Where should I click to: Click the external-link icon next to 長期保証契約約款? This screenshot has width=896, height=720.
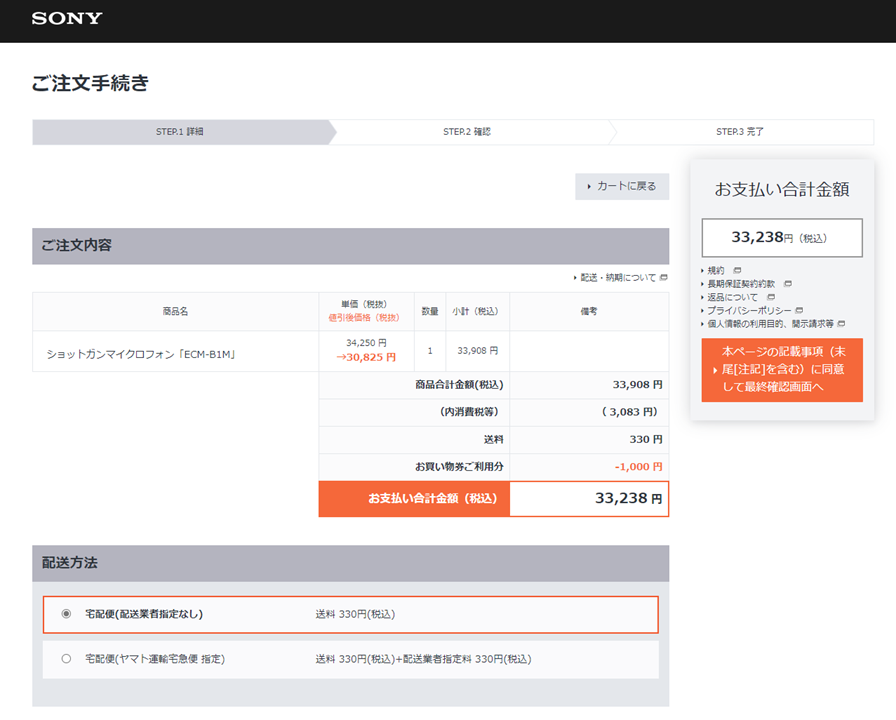pos(788,283)
